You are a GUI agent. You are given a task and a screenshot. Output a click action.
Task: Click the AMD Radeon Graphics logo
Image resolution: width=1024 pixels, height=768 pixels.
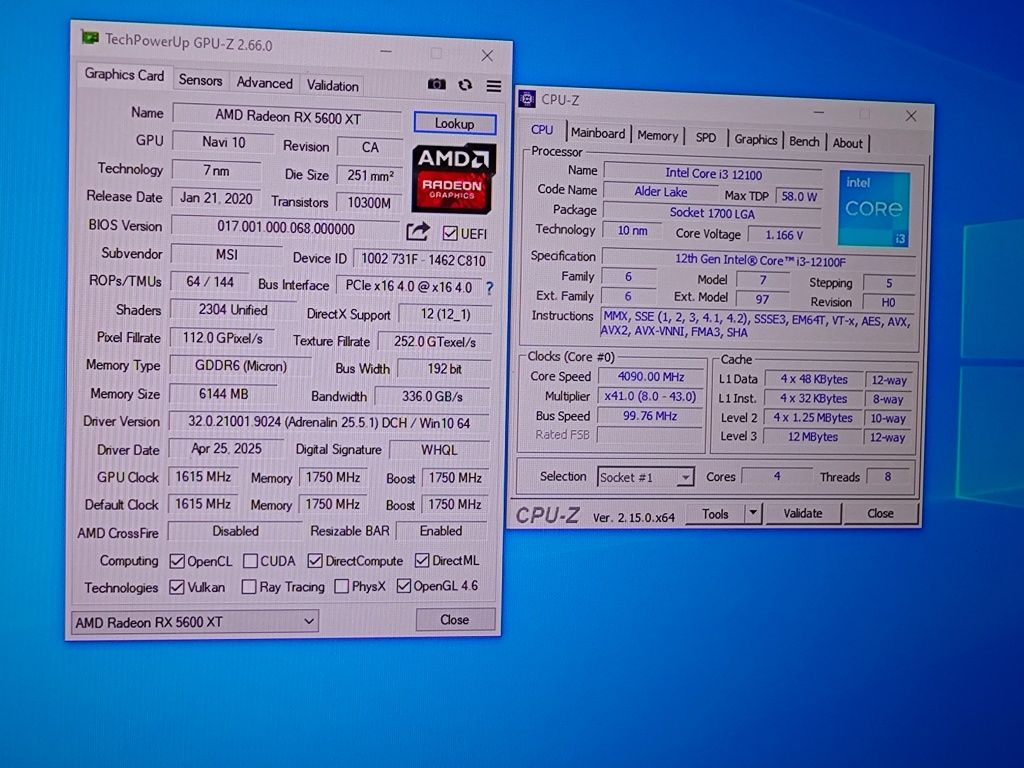coord(453,178)
